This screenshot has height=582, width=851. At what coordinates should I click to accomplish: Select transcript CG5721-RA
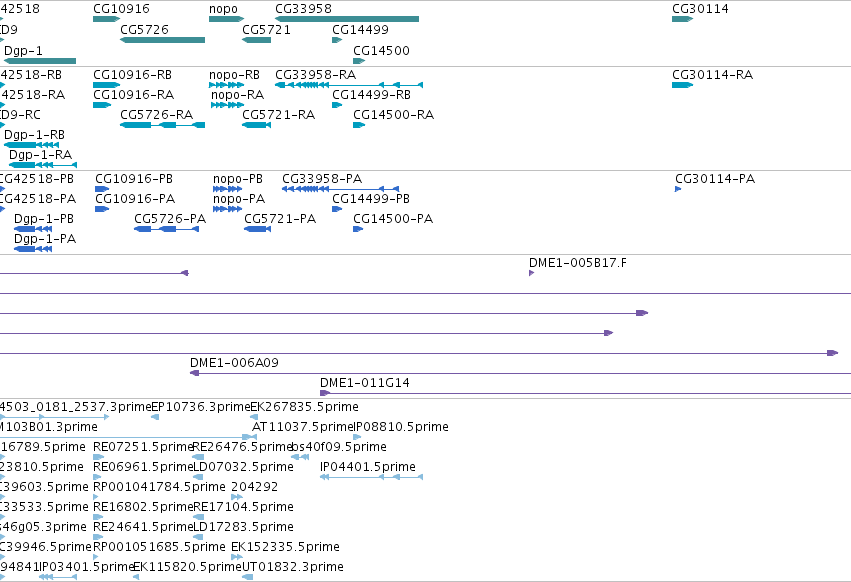(256, 125)
